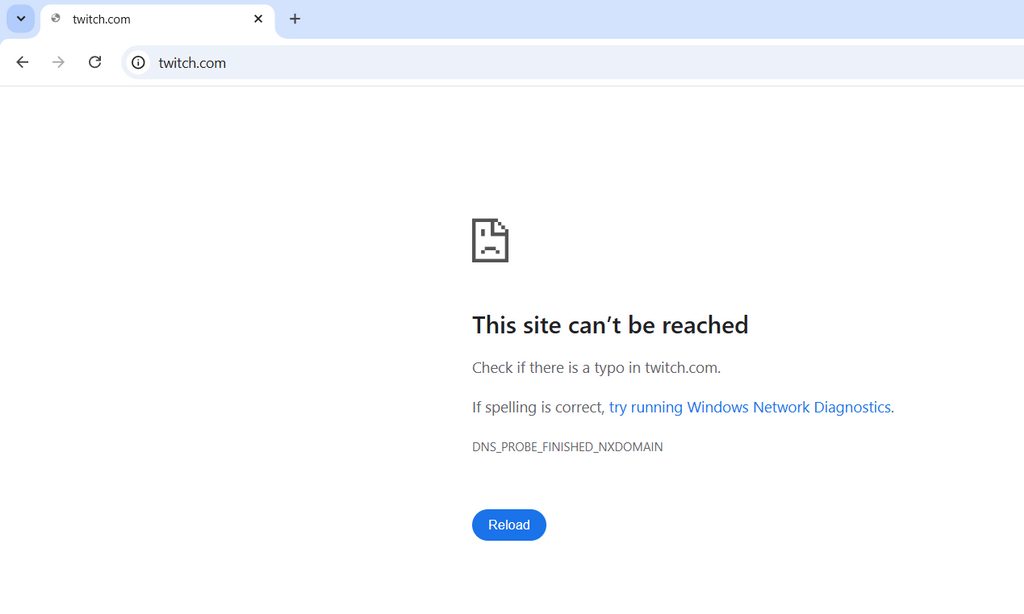Click the globe favicon on the twitch.com tab
The height and width of the screenshot is (614, 1024).
pyautogui.click(x=56, y=18)
